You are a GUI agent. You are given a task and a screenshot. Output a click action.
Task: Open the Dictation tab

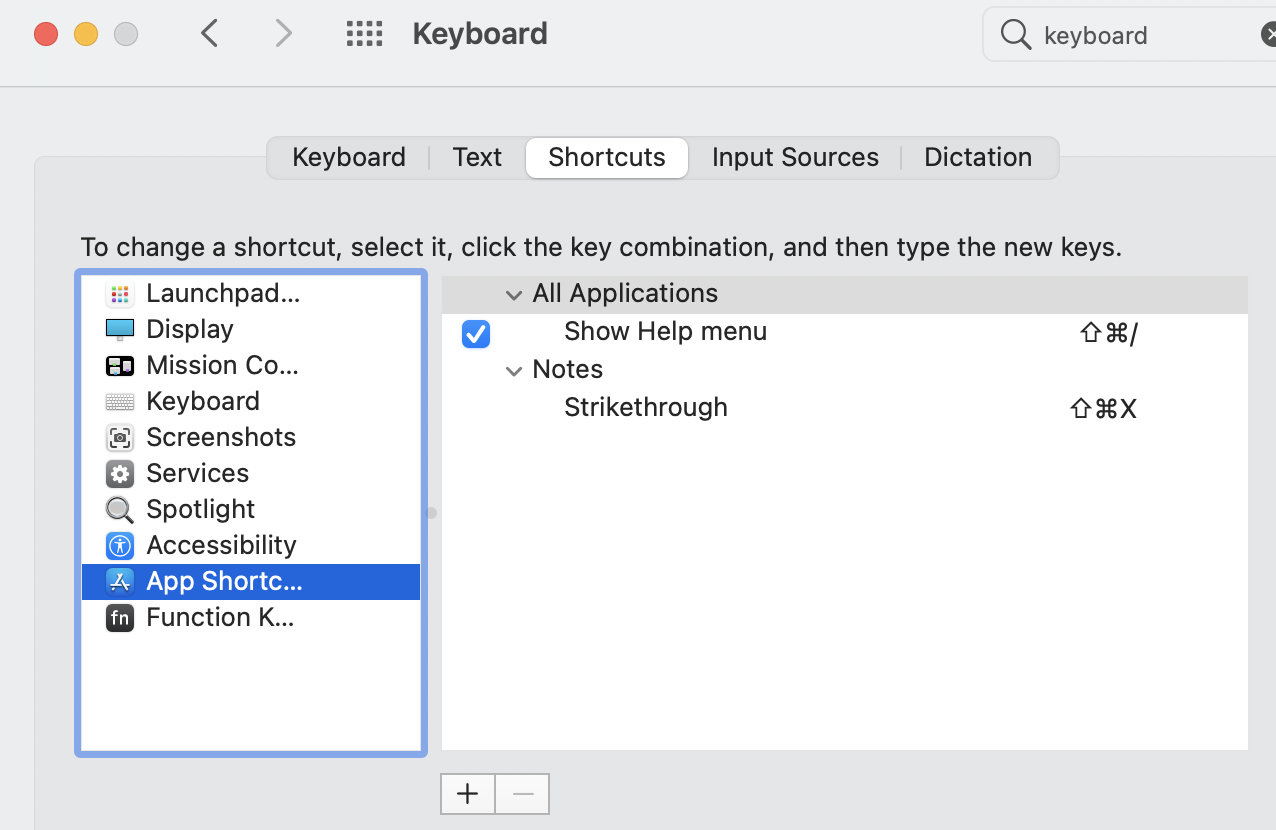pos(977,157)
